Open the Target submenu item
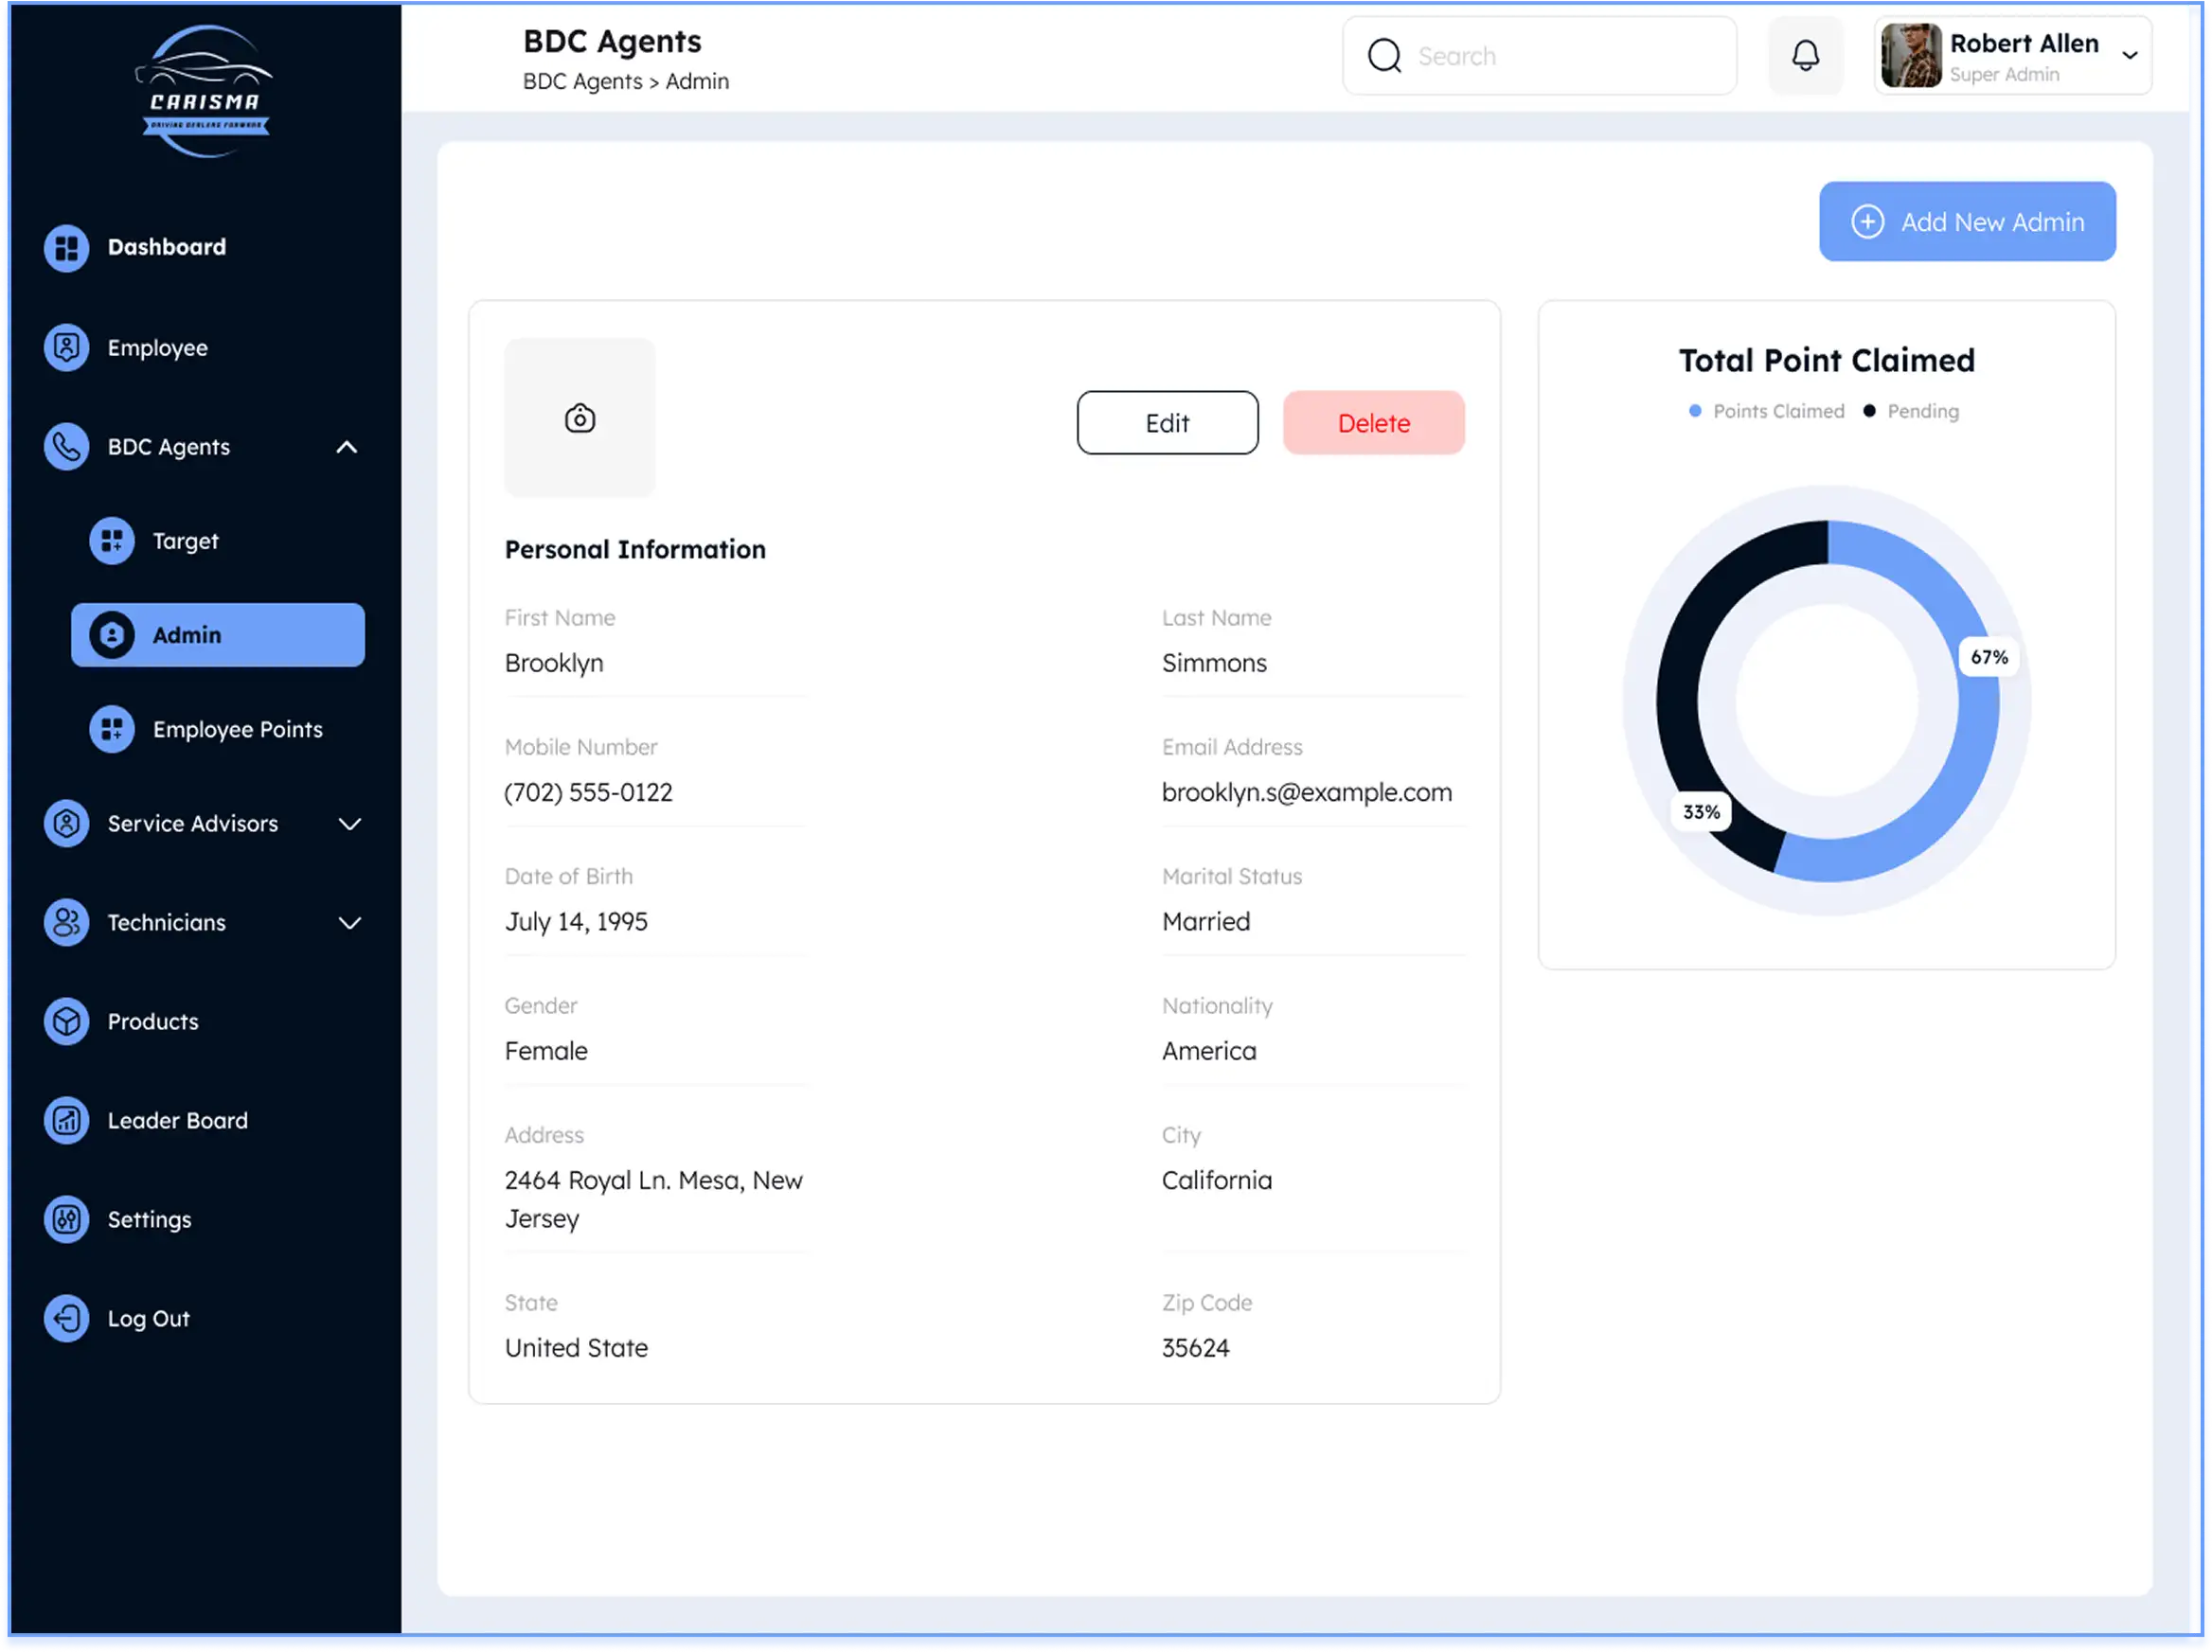Image resolution: width=2212 pixels, height=1652 pixels. (x=185, y=541)
